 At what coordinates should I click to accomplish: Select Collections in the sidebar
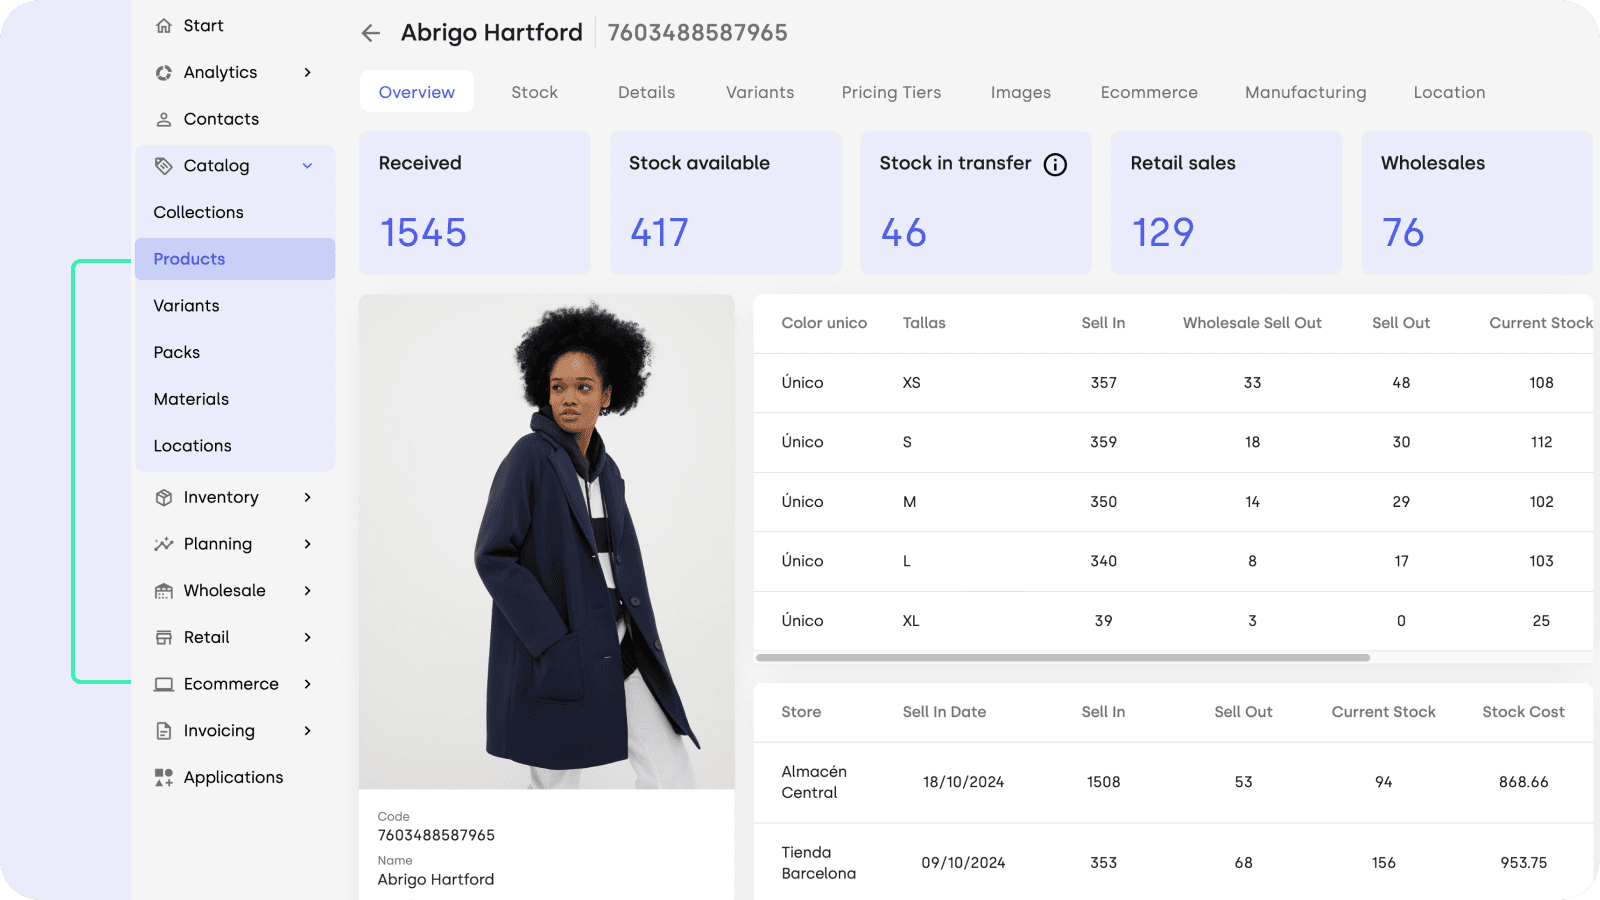click(198, 212)
